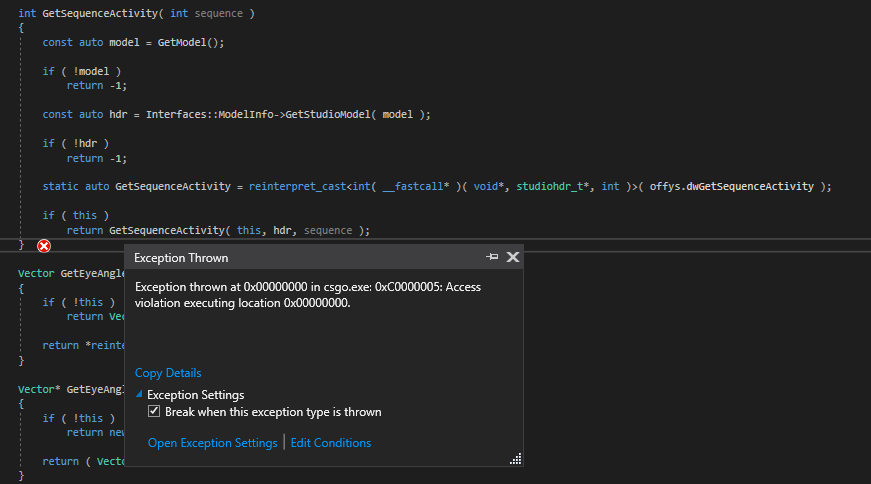Place cursor on GetStudioModel method call

(x=326, y=114)
